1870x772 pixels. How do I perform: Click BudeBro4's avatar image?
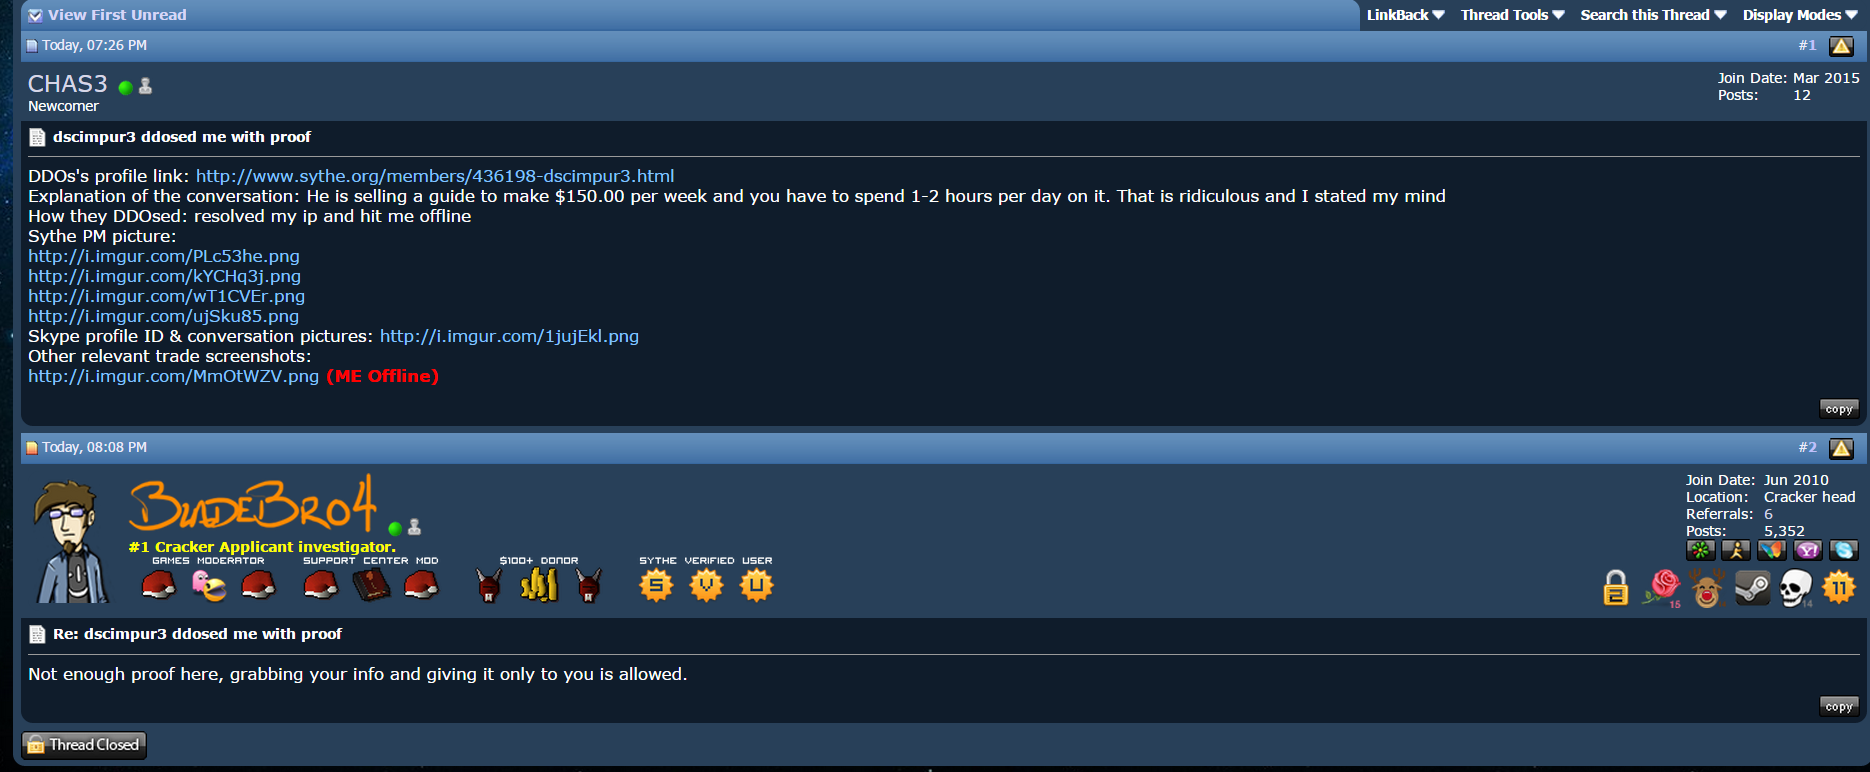pos(70,541)
